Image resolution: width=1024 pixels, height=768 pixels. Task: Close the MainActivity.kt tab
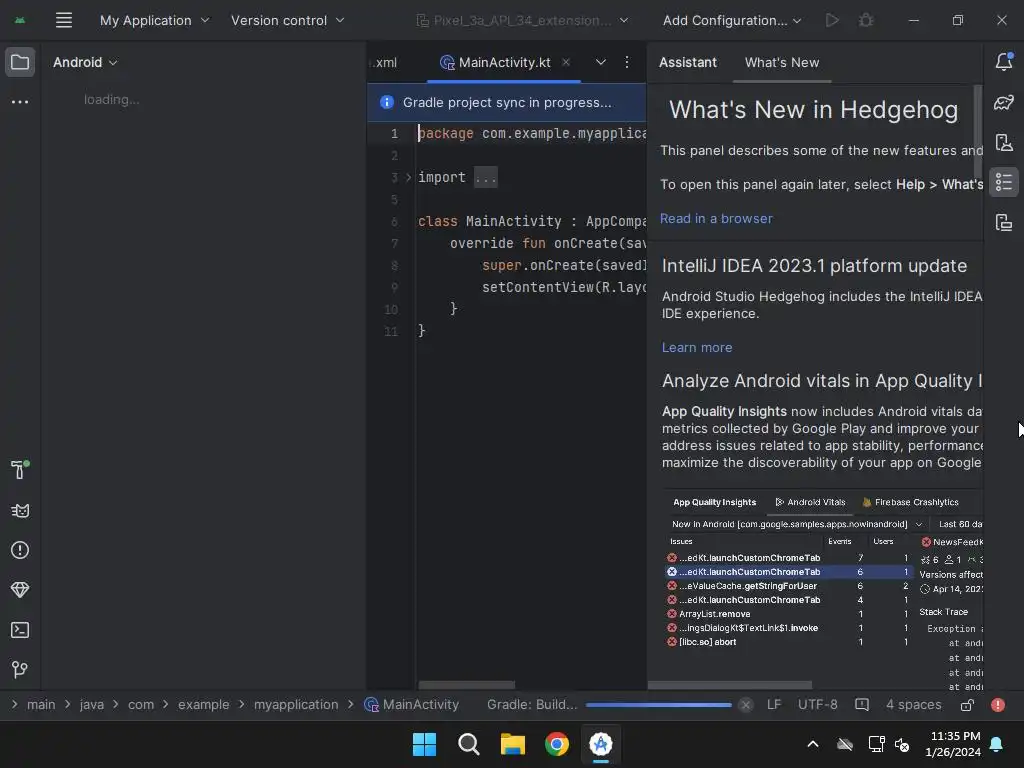[566, 62]
